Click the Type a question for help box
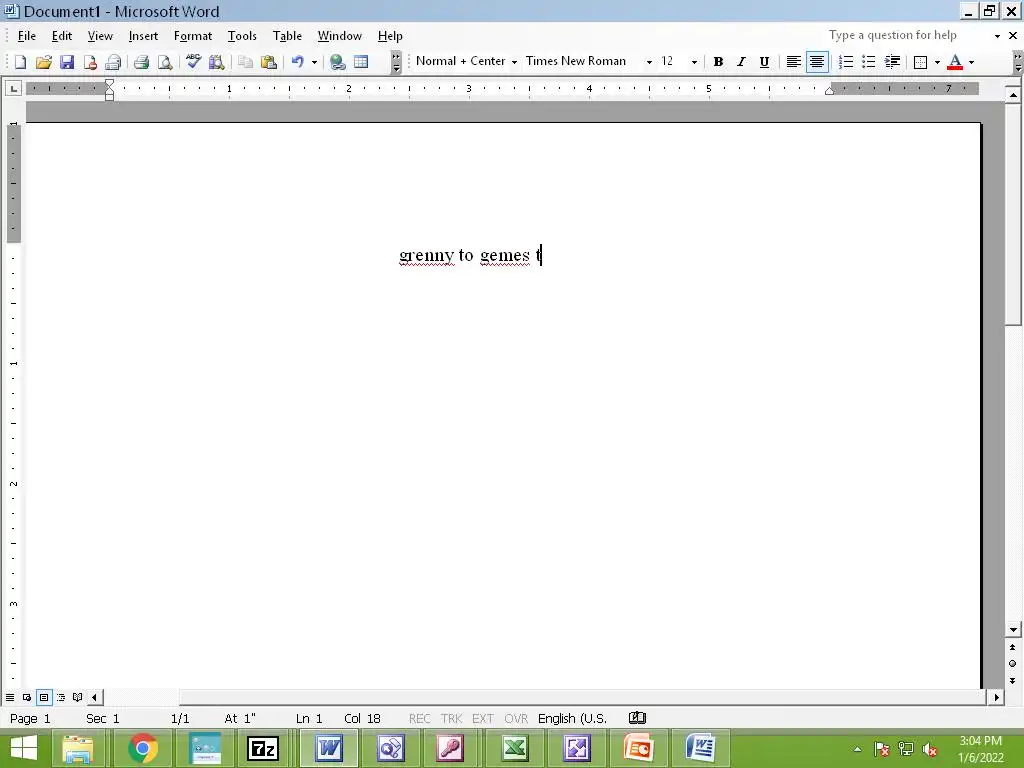Screen dimensions: 1024x768 pos(908,35)
